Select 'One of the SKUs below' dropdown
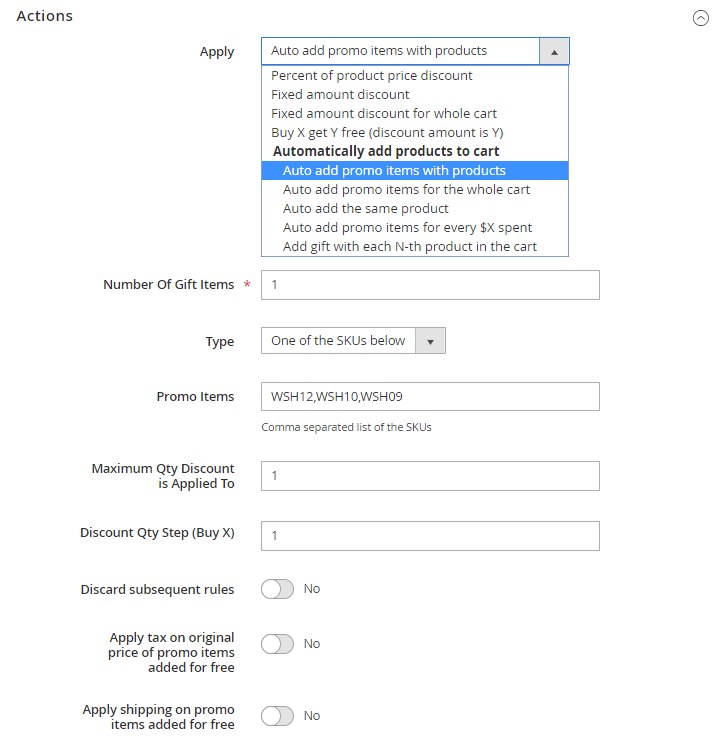Image resolution: width=714 pixels, height=752 pixels. [338, 341]
